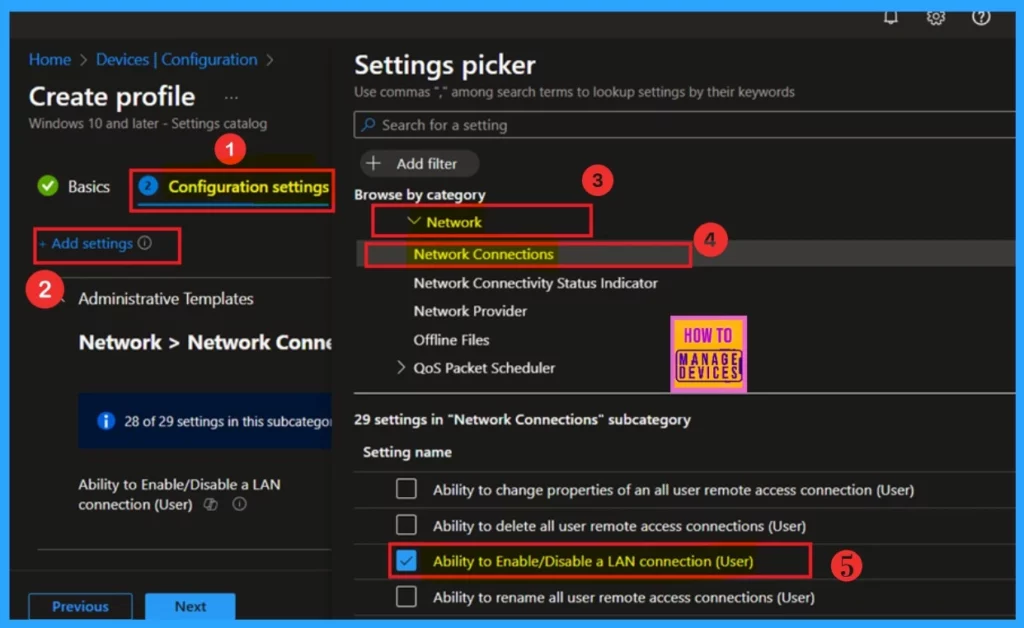Click the plus icon on Add filter
Screen dimensions: 1024x628
(373, 163)
